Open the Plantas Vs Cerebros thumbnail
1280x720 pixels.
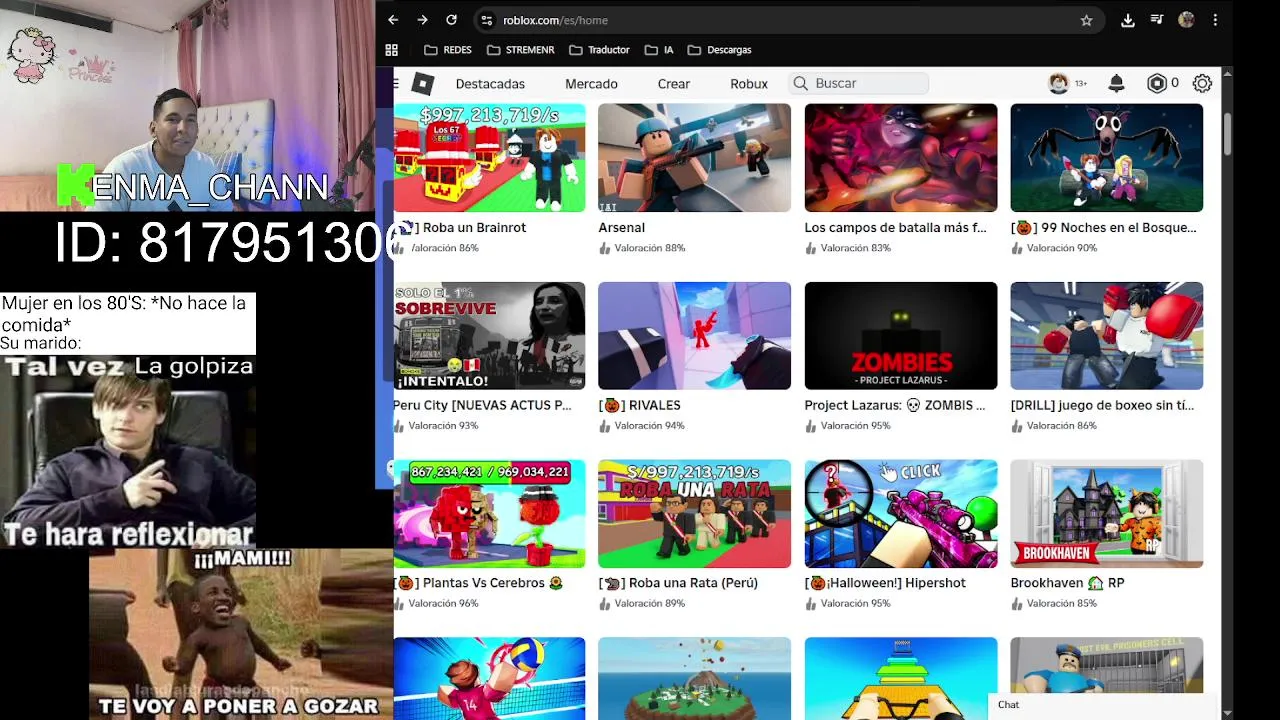coord(489,514)
